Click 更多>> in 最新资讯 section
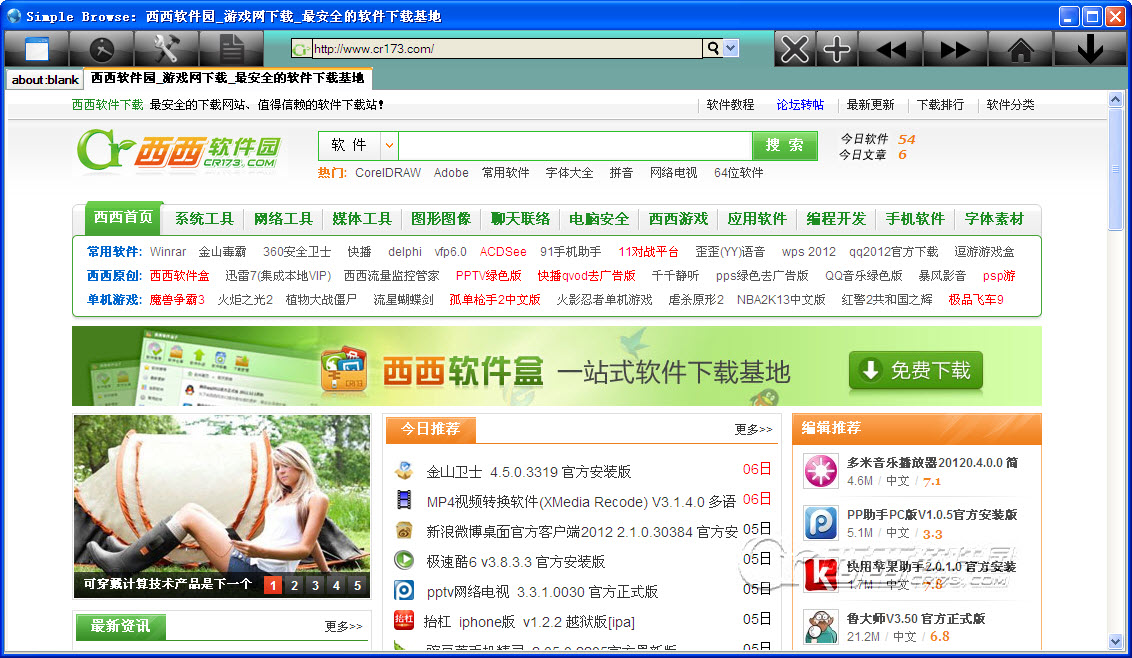The height and width of the screenshot is (658, 1132). tap(343, 625)
